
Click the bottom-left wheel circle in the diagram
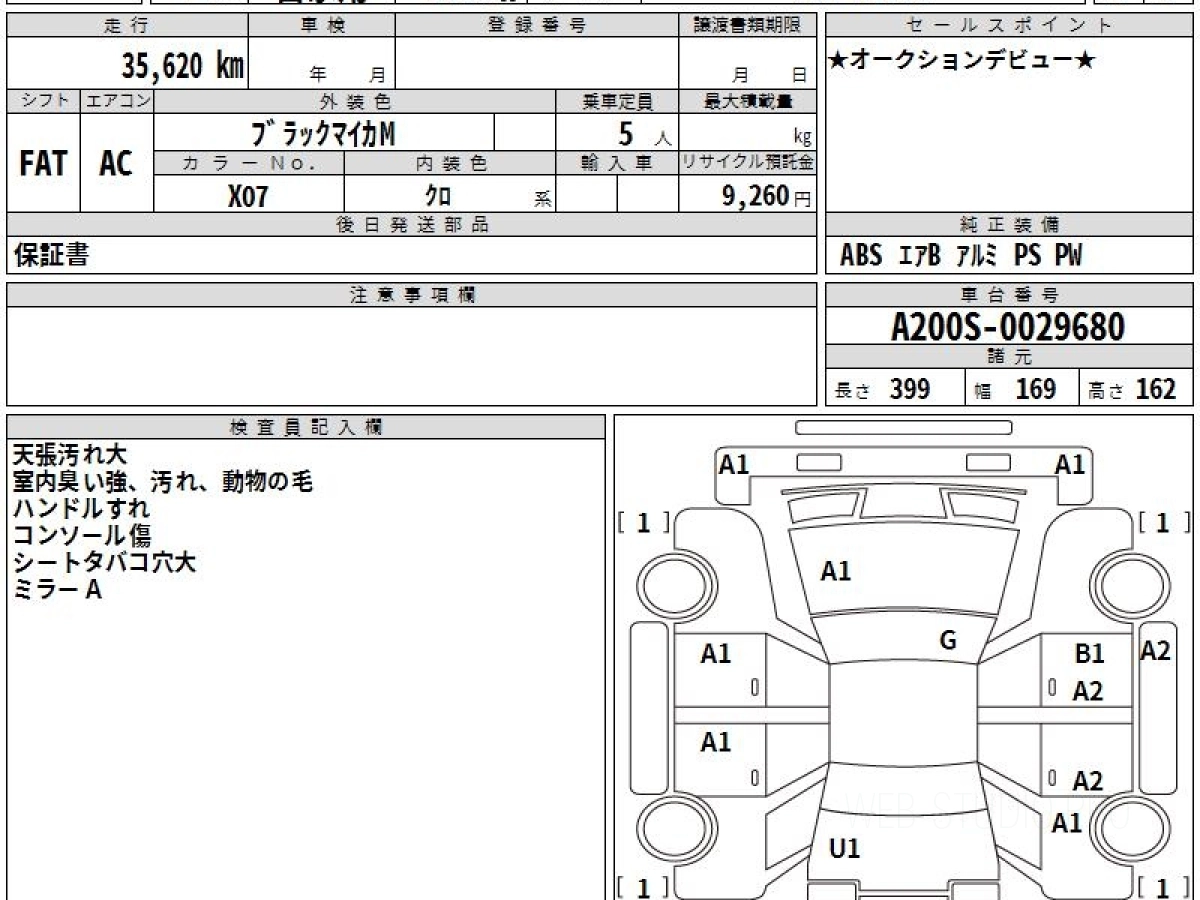(668, 829)
